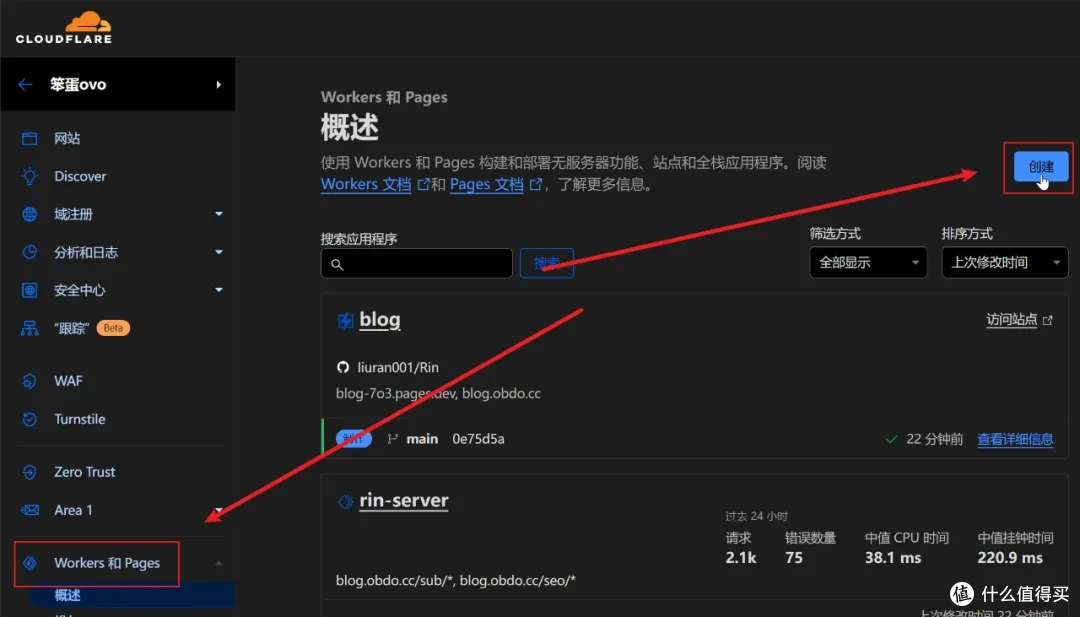The image size is (1080, 617).
Task: Open 网站 in the sidebar
Action: [67, 138]
